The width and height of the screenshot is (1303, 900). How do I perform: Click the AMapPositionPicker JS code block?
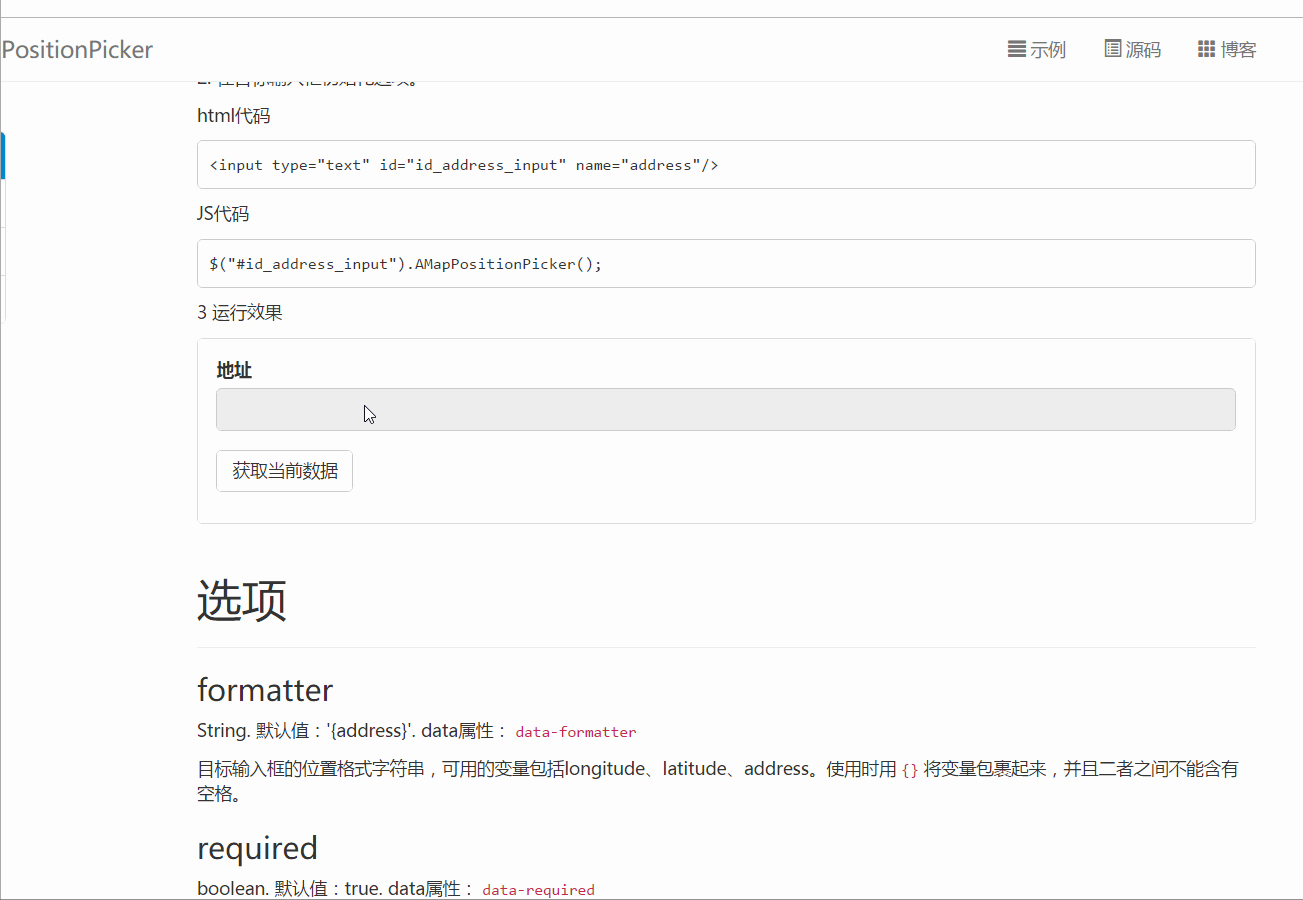tap(725, 264)
